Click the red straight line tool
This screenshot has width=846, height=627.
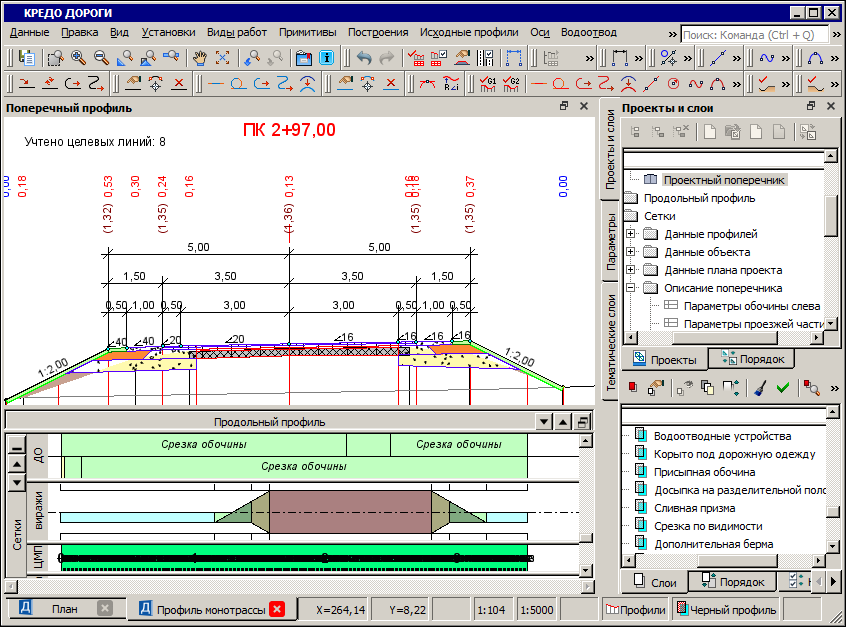click(538, 84)
